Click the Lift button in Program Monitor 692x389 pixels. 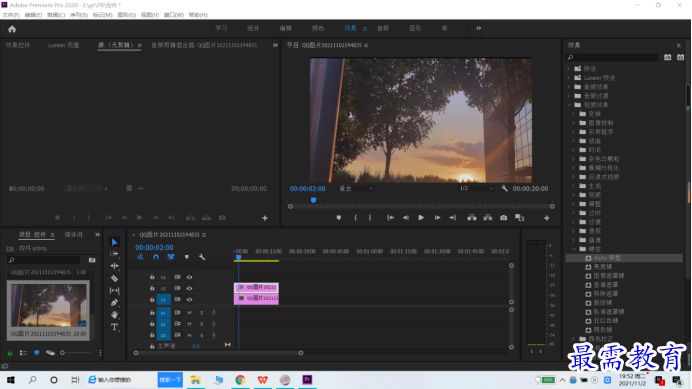(472, 218)
